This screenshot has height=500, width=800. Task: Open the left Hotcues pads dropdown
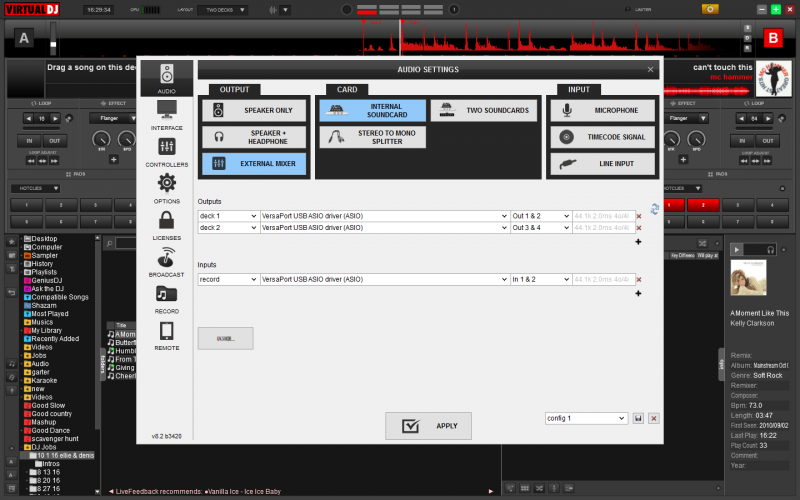pyautogui.click(x=35, y=188)
